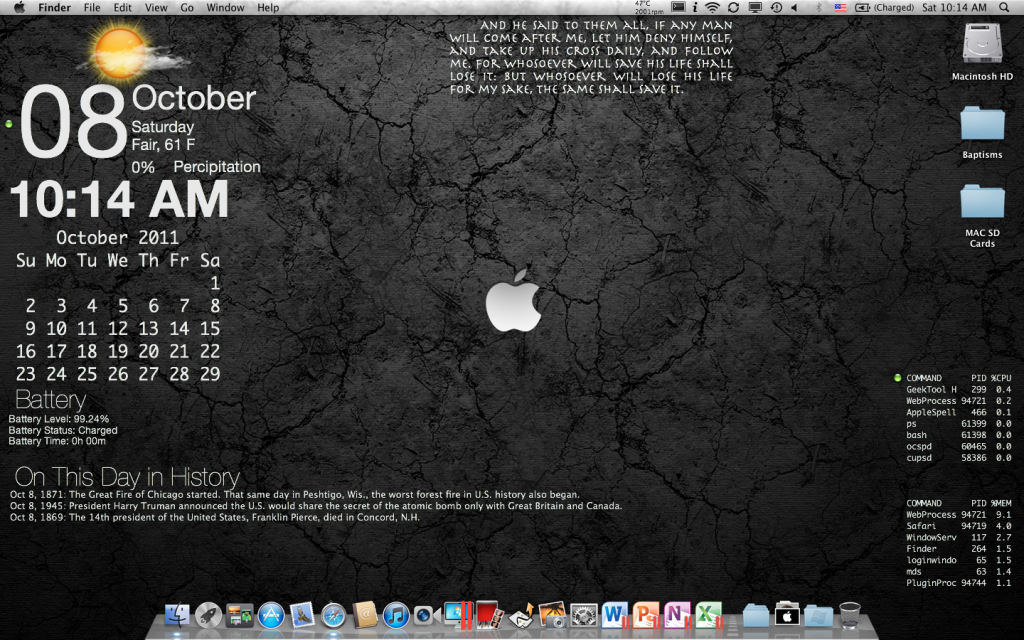
Task: Open FaceTime camera icon in Dock
Action: tap(426, 616)
